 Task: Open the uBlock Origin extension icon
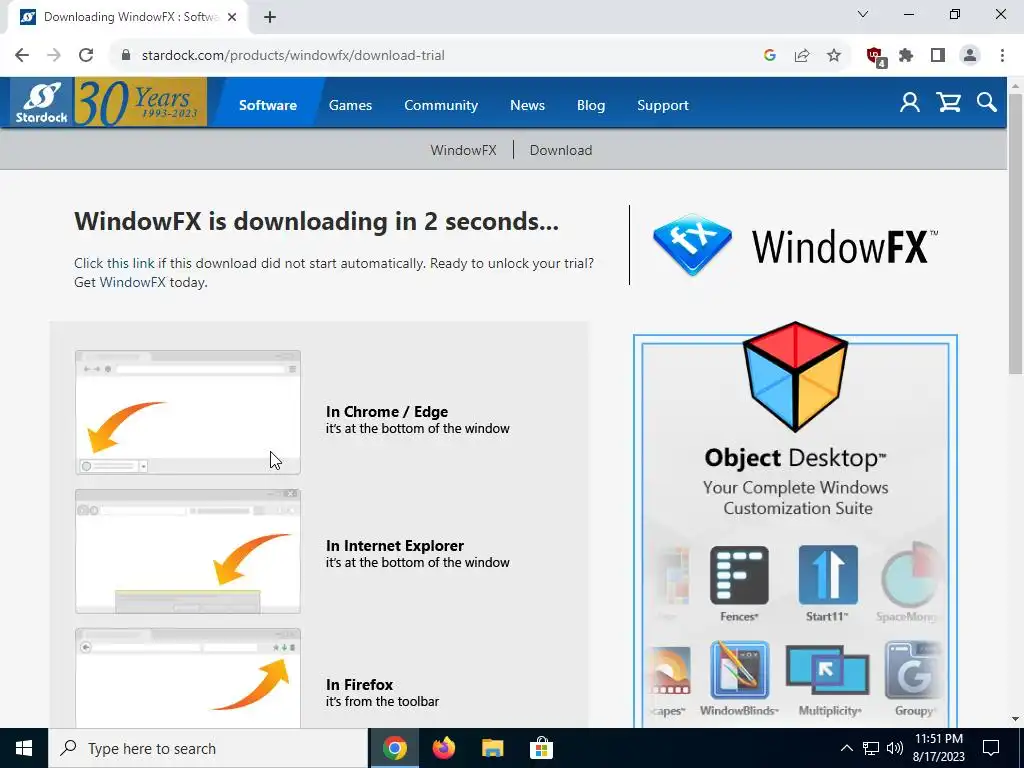[876, 57]
